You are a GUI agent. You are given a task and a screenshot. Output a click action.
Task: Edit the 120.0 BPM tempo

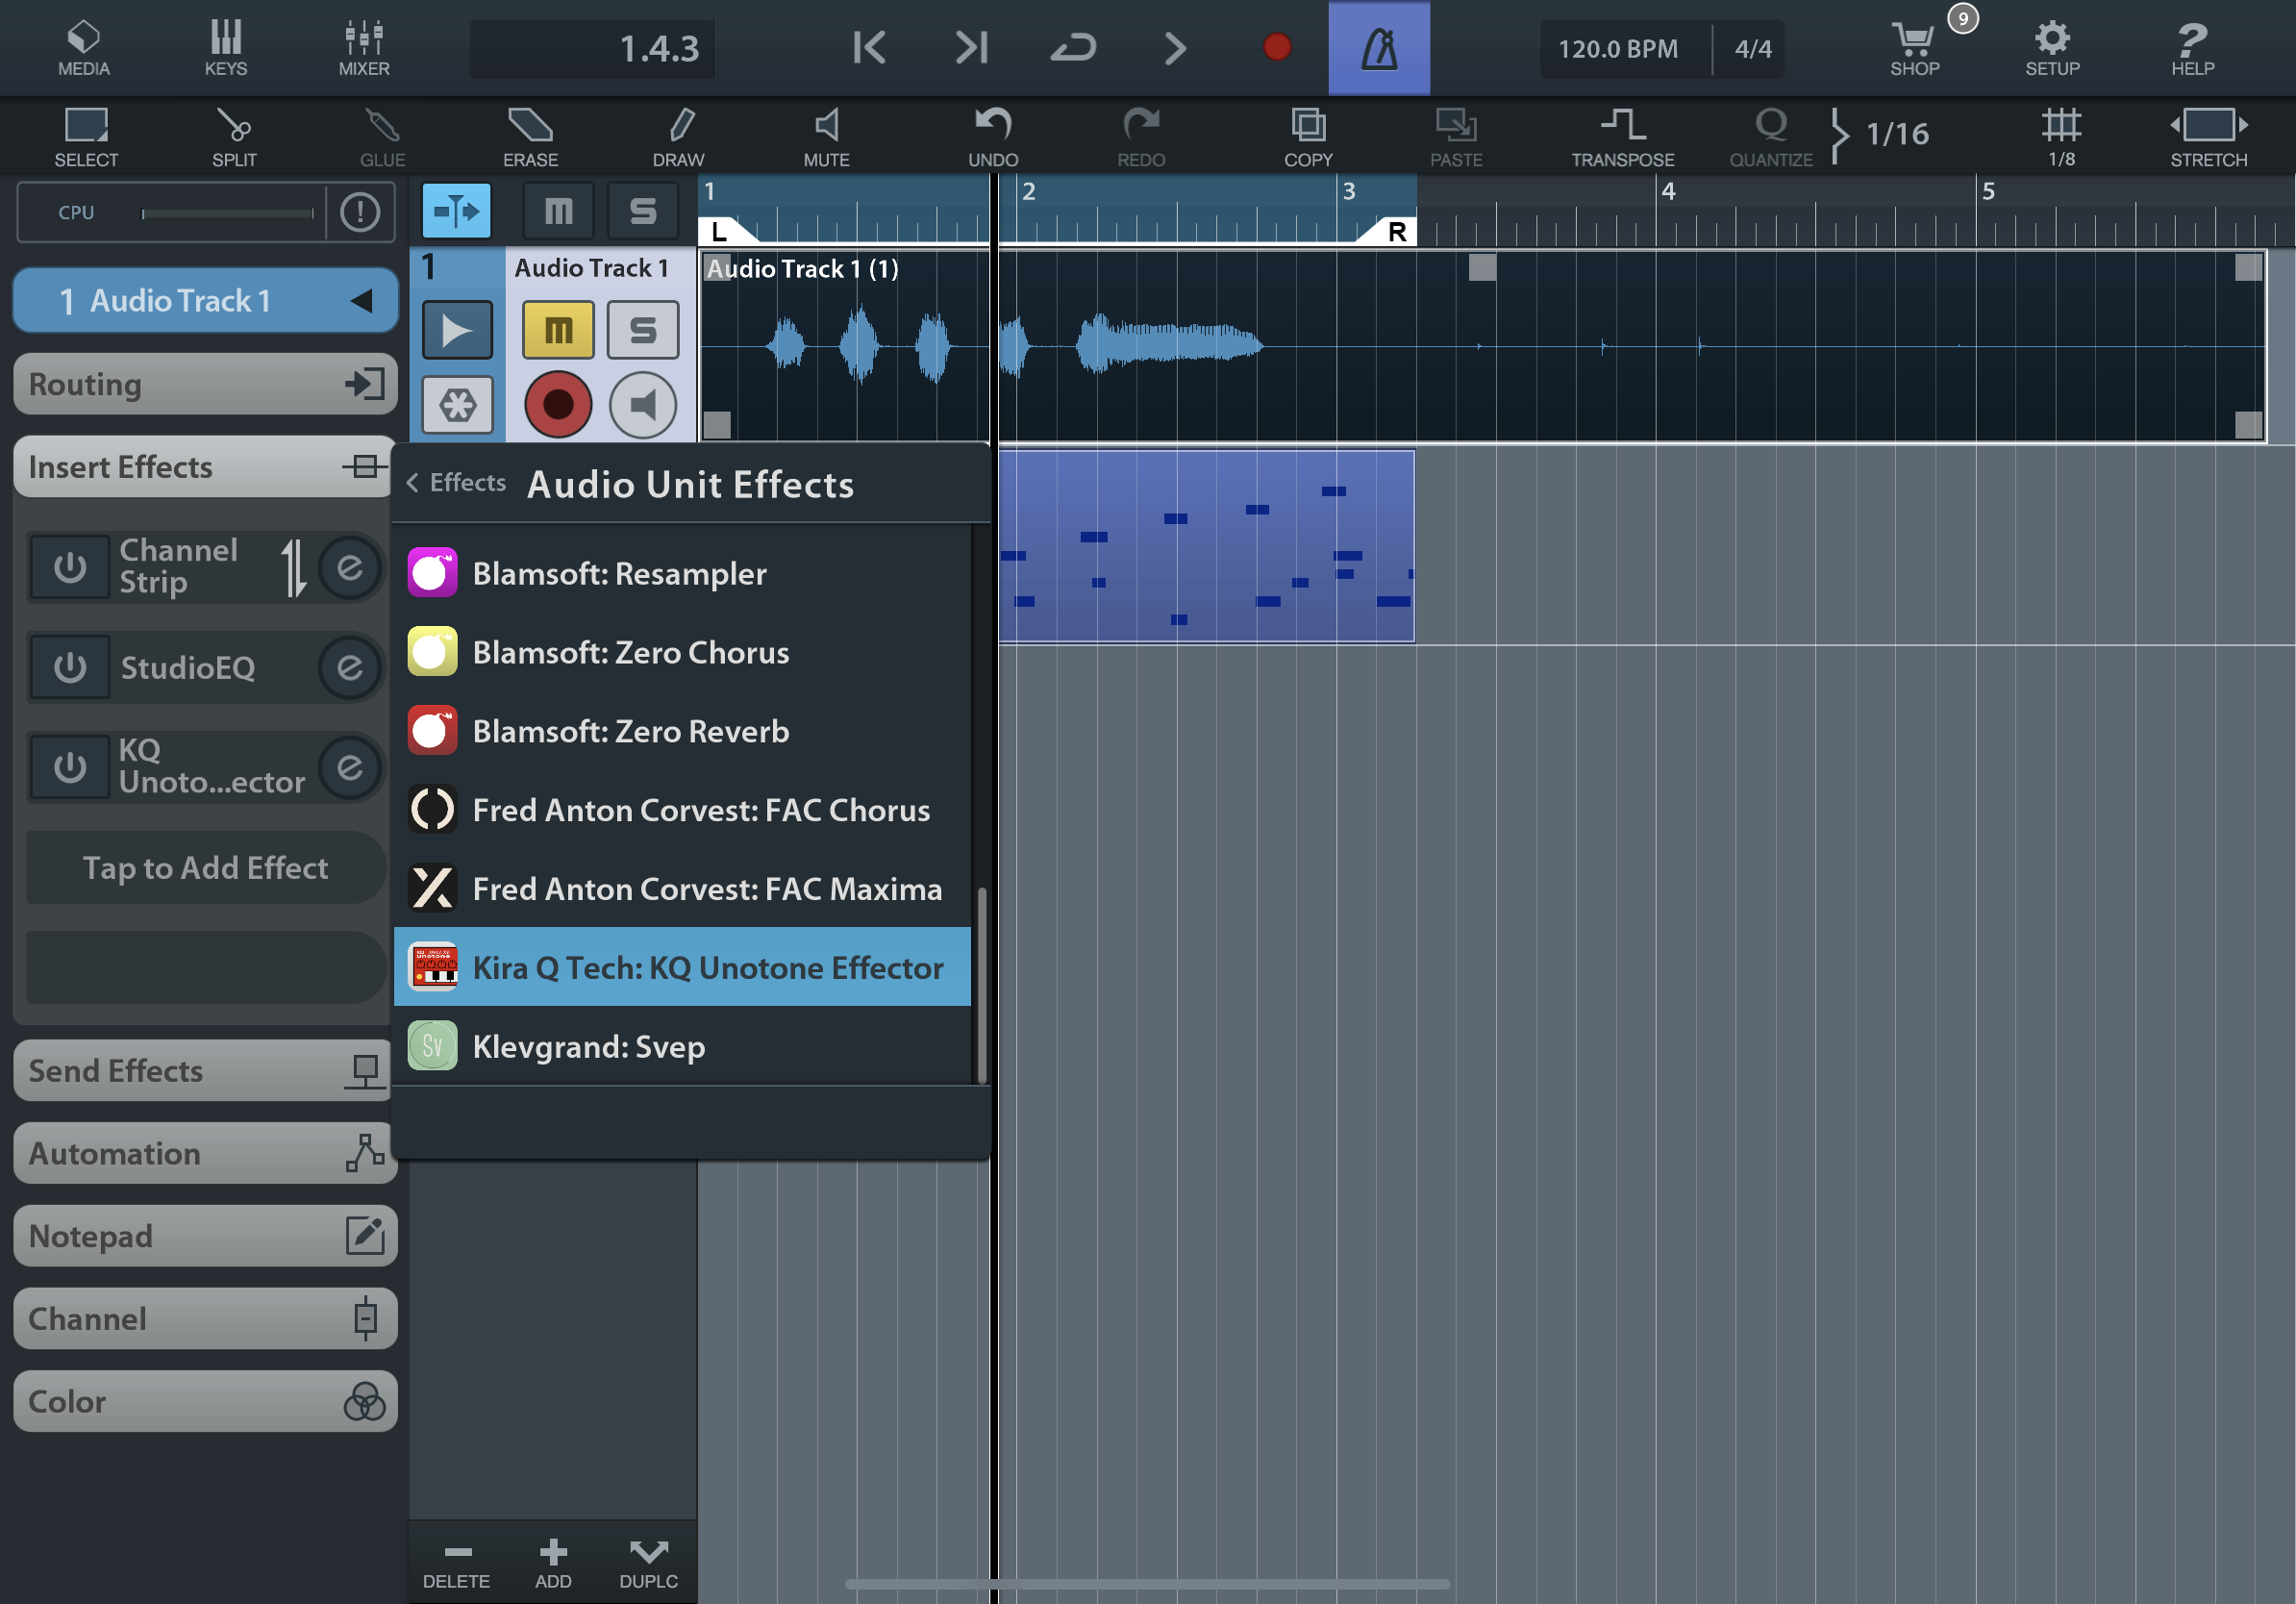[1618, 49]
